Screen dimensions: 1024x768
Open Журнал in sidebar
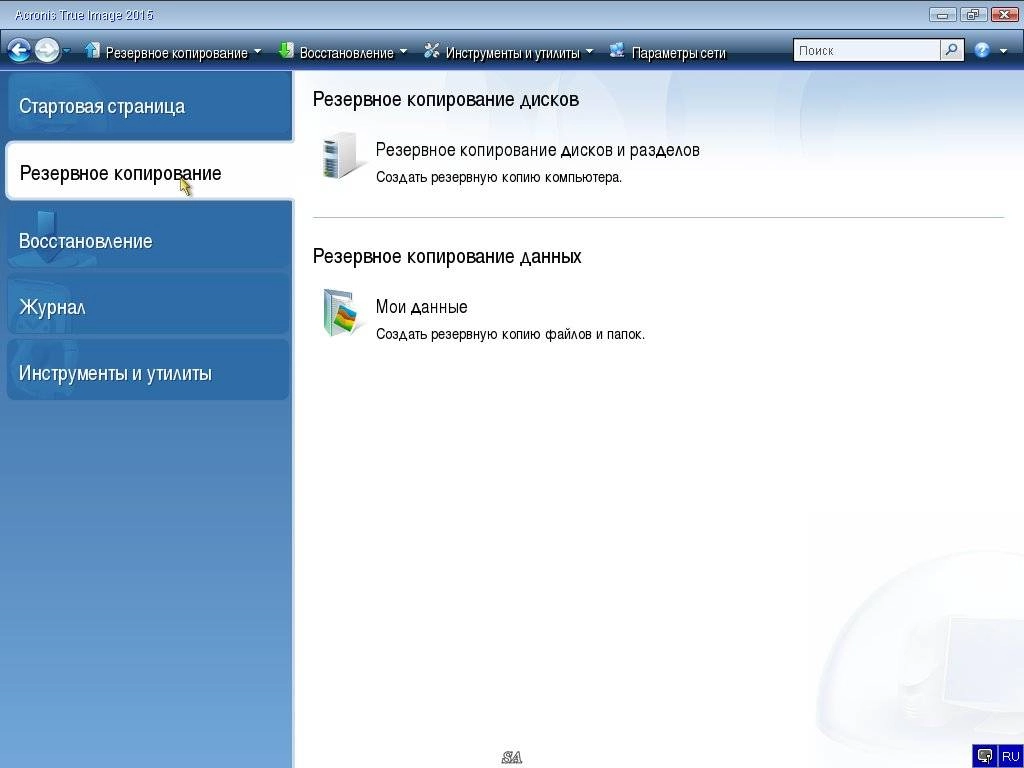(148, 305)
